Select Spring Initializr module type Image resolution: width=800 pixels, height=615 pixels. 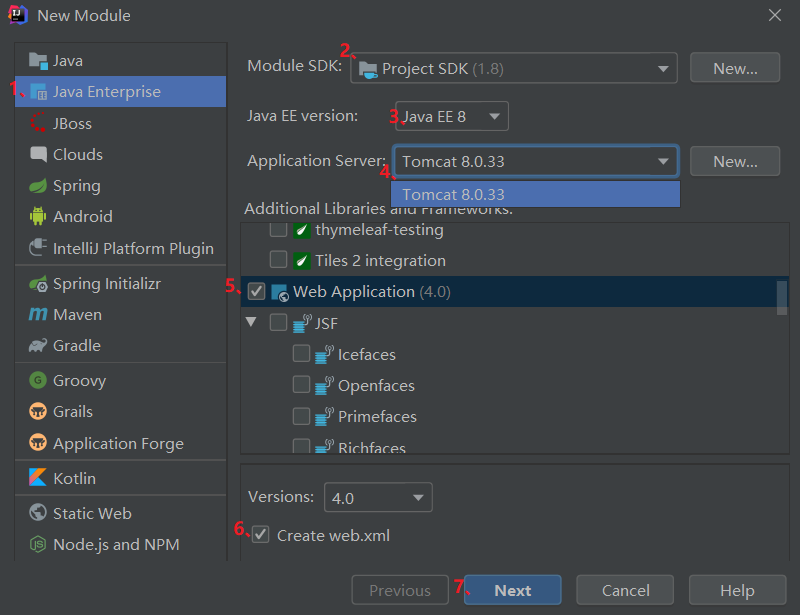click(120, 283)
